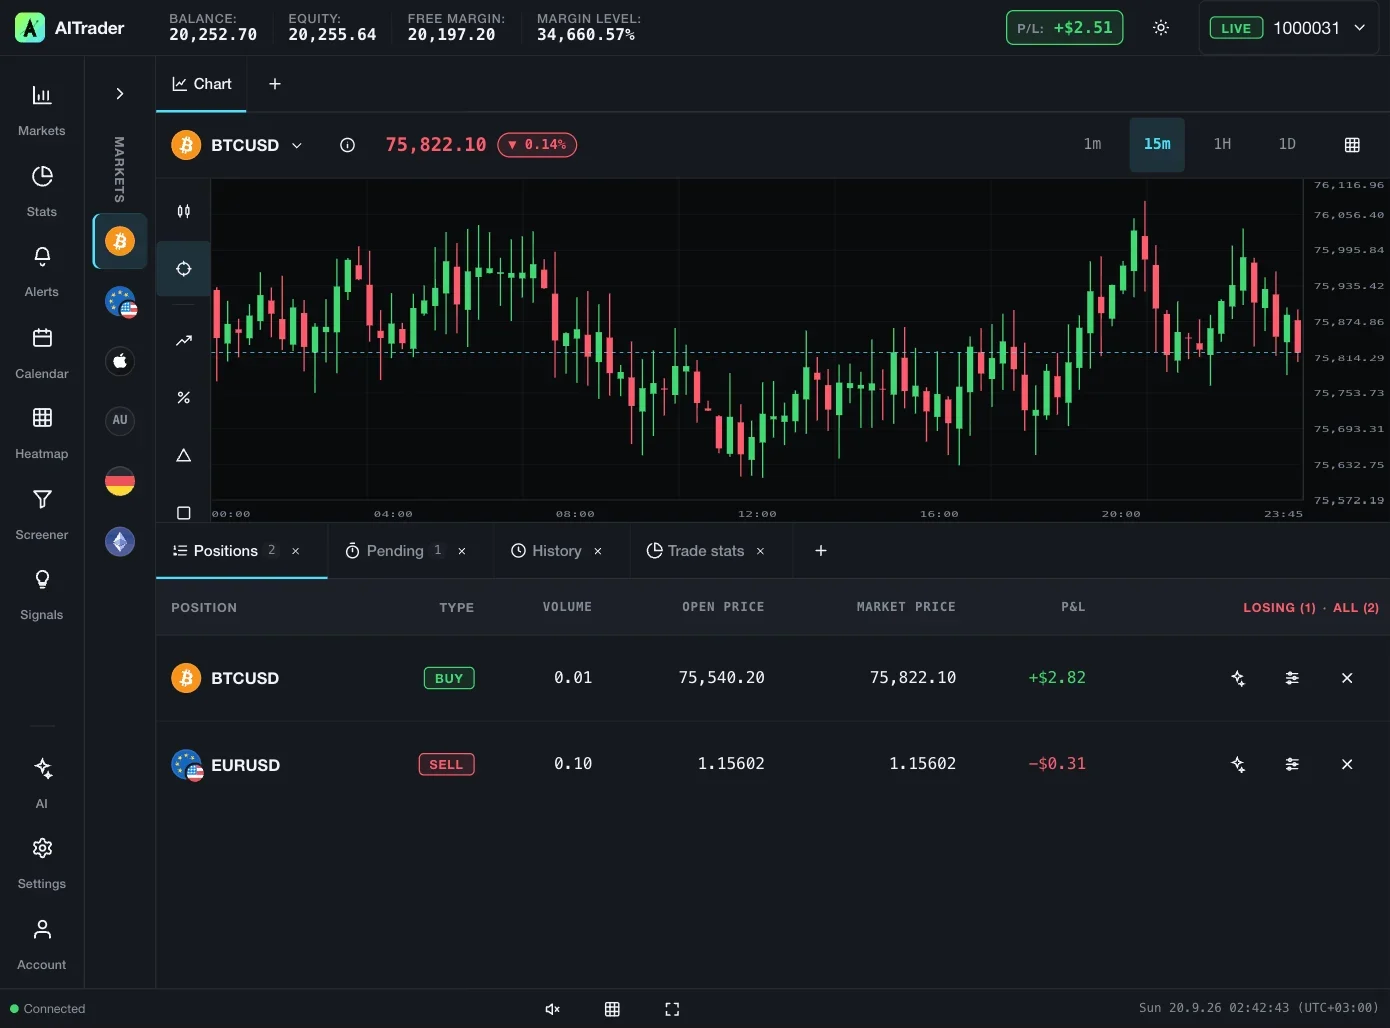The height and width of the screenshot is (1028, 1390).
Task: Add a new chart tab
Action: [x=275, y=84]
